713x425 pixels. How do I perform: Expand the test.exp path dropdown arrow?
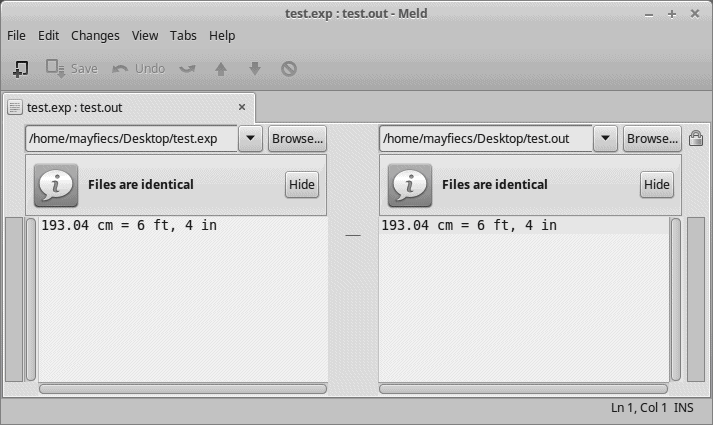click(251, 138)
